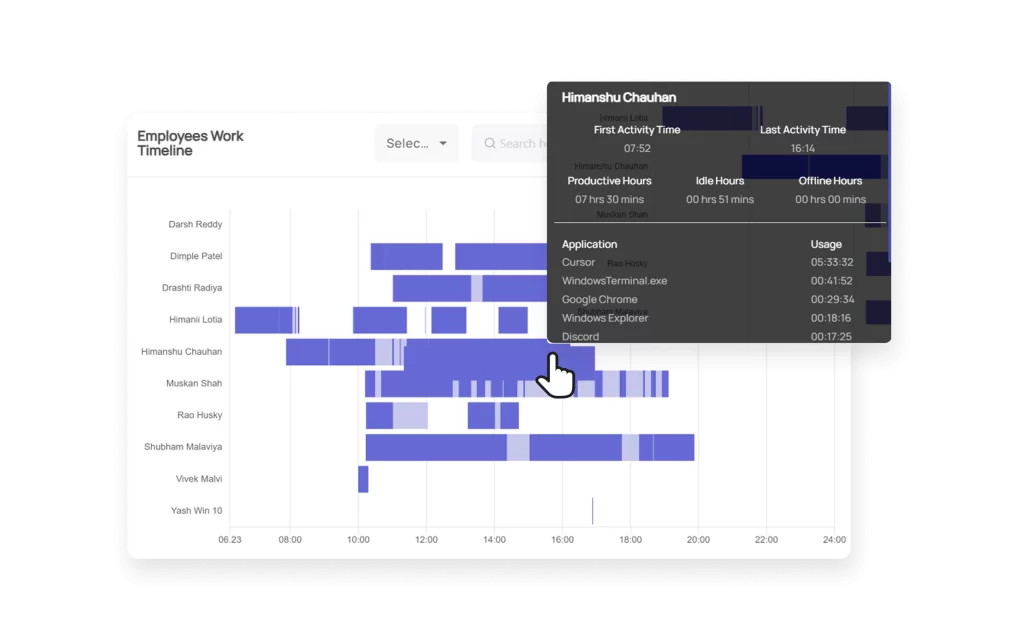This screenshot has height=639, width=1024.
Task: Select Darsh Reddy in the employee list
Action: 195,225
